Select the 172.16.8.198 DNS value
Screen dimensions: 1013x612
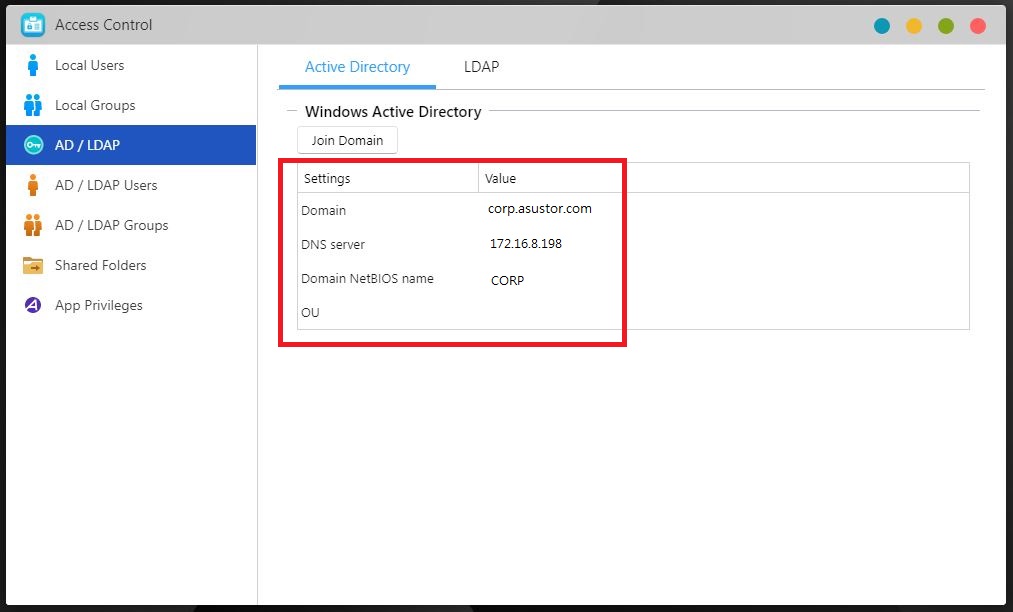click(x=526, y=244)
